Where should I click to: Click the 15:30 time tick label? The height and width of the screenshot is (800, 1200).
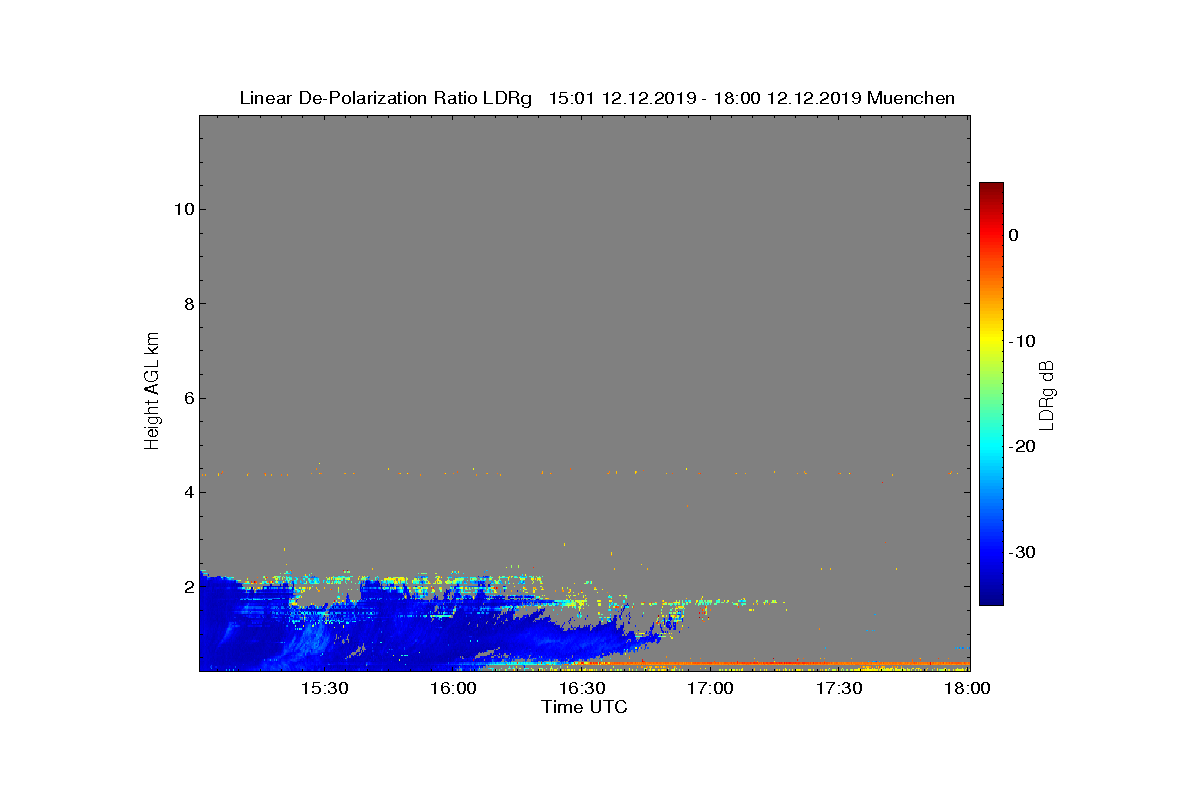pos(324,688)
